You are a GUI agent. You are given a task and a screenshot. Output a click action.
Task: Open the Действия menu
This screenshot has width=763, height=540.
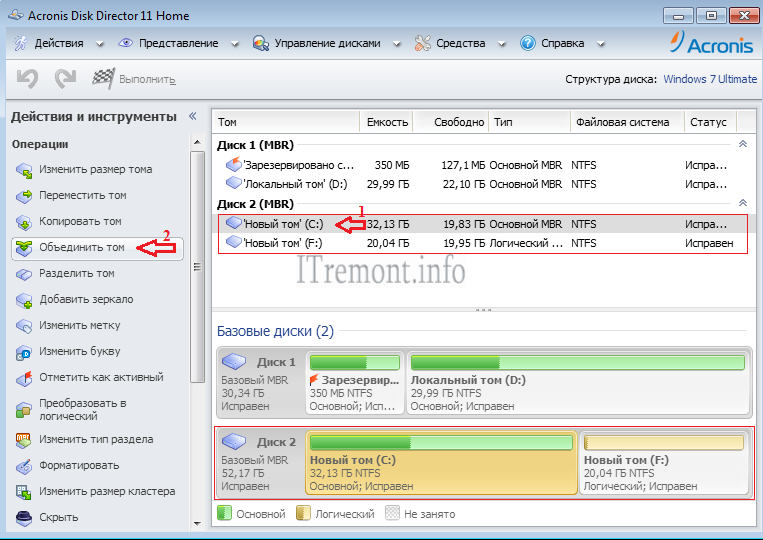tap(59, 43)
